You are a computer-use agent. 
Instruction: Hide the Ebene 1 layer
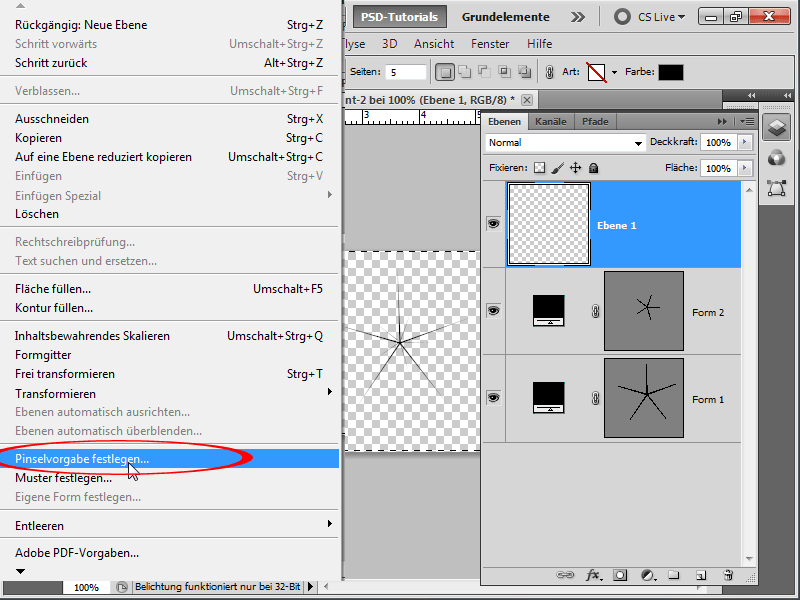pos(493,223)
